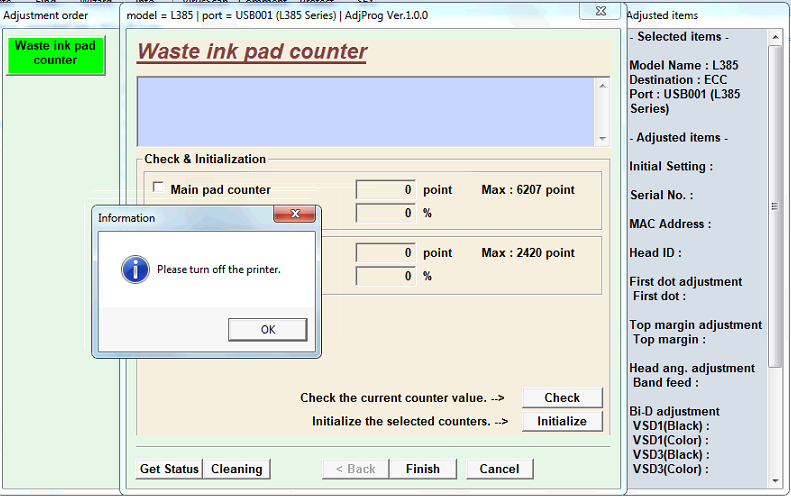Click 'VSD3(Color) :' entry
791x497 pixels.
pyautogui.click(x=670, y=469)
